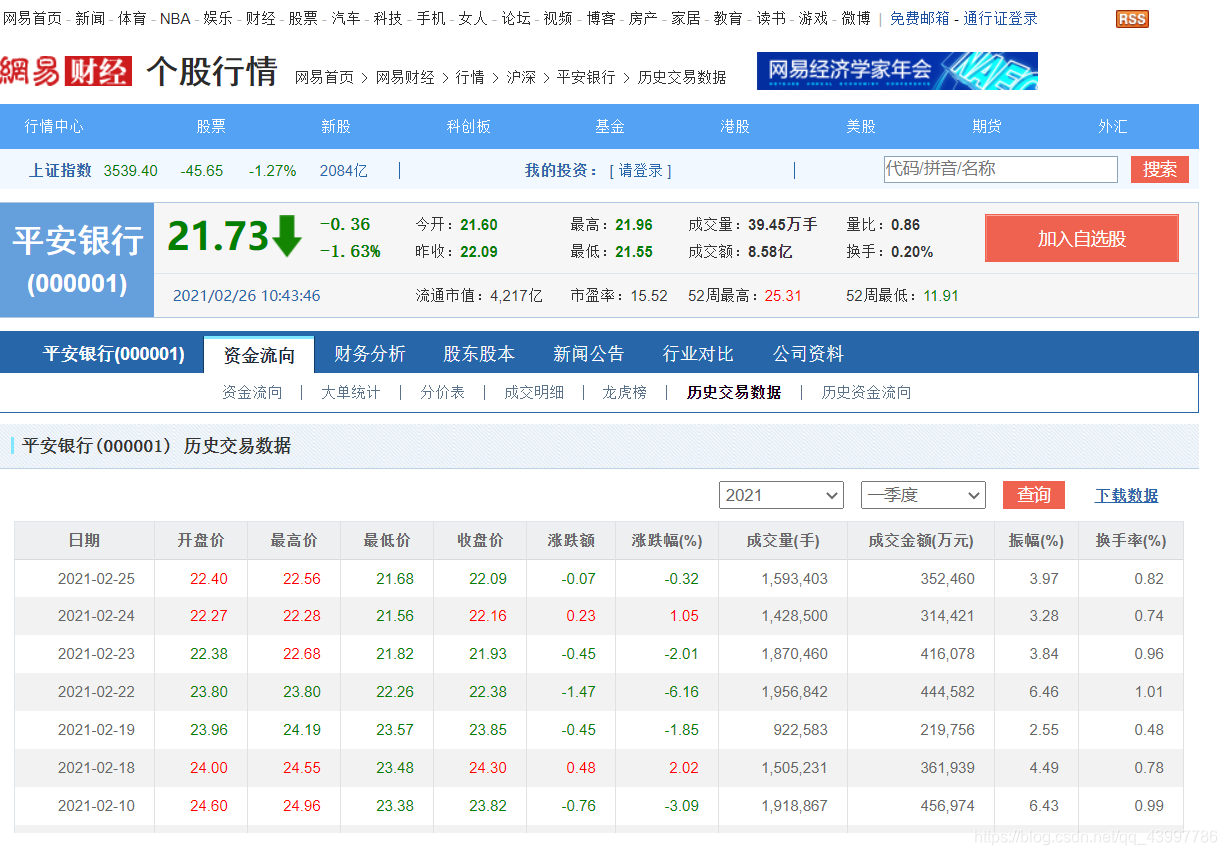
Task: Switch to the 行业对比 tab
Action: pos(698,354)
